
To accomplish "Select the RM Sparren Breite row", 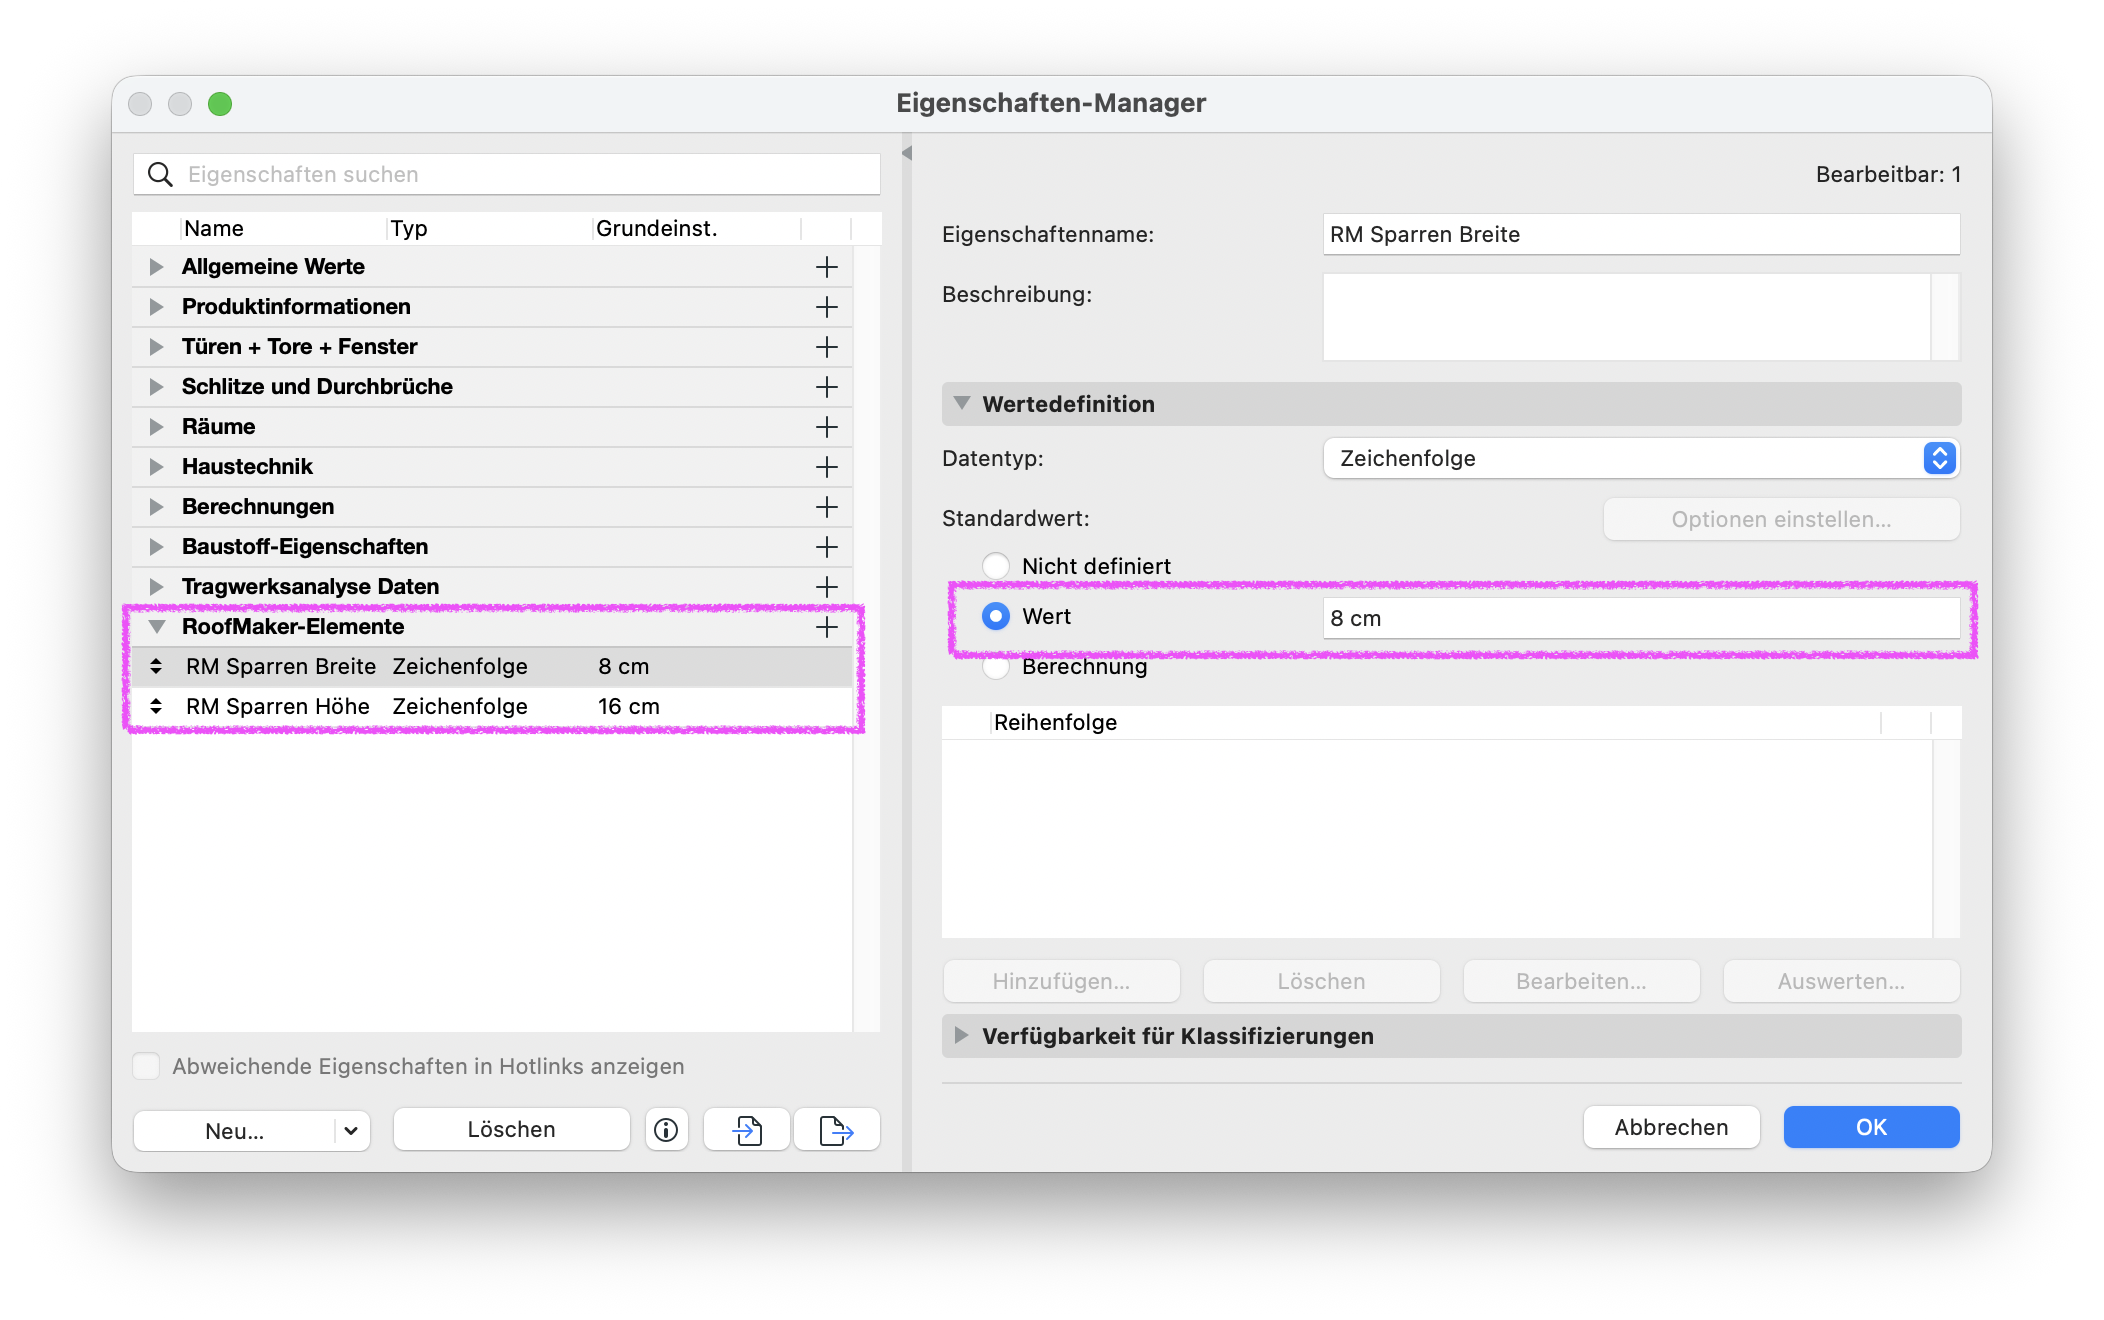I will click(x=493, y=666).
